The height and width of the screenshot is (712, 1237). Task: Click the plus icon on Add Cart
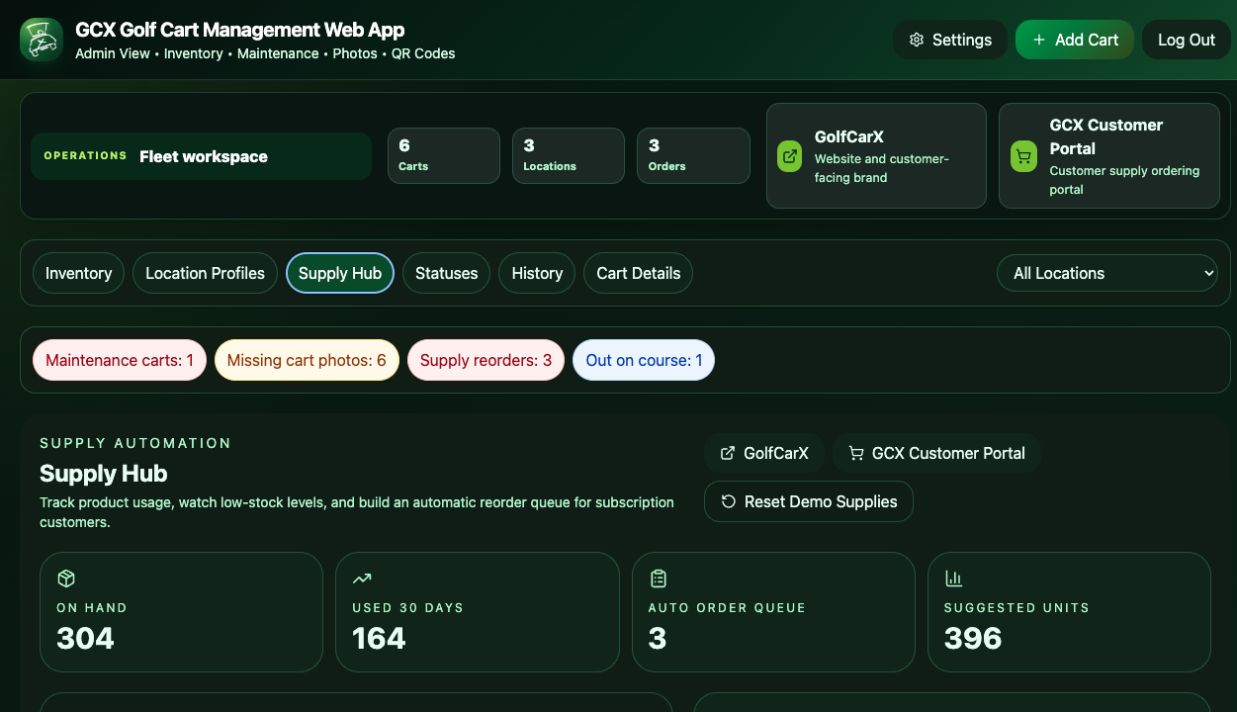pos(1039,40)
